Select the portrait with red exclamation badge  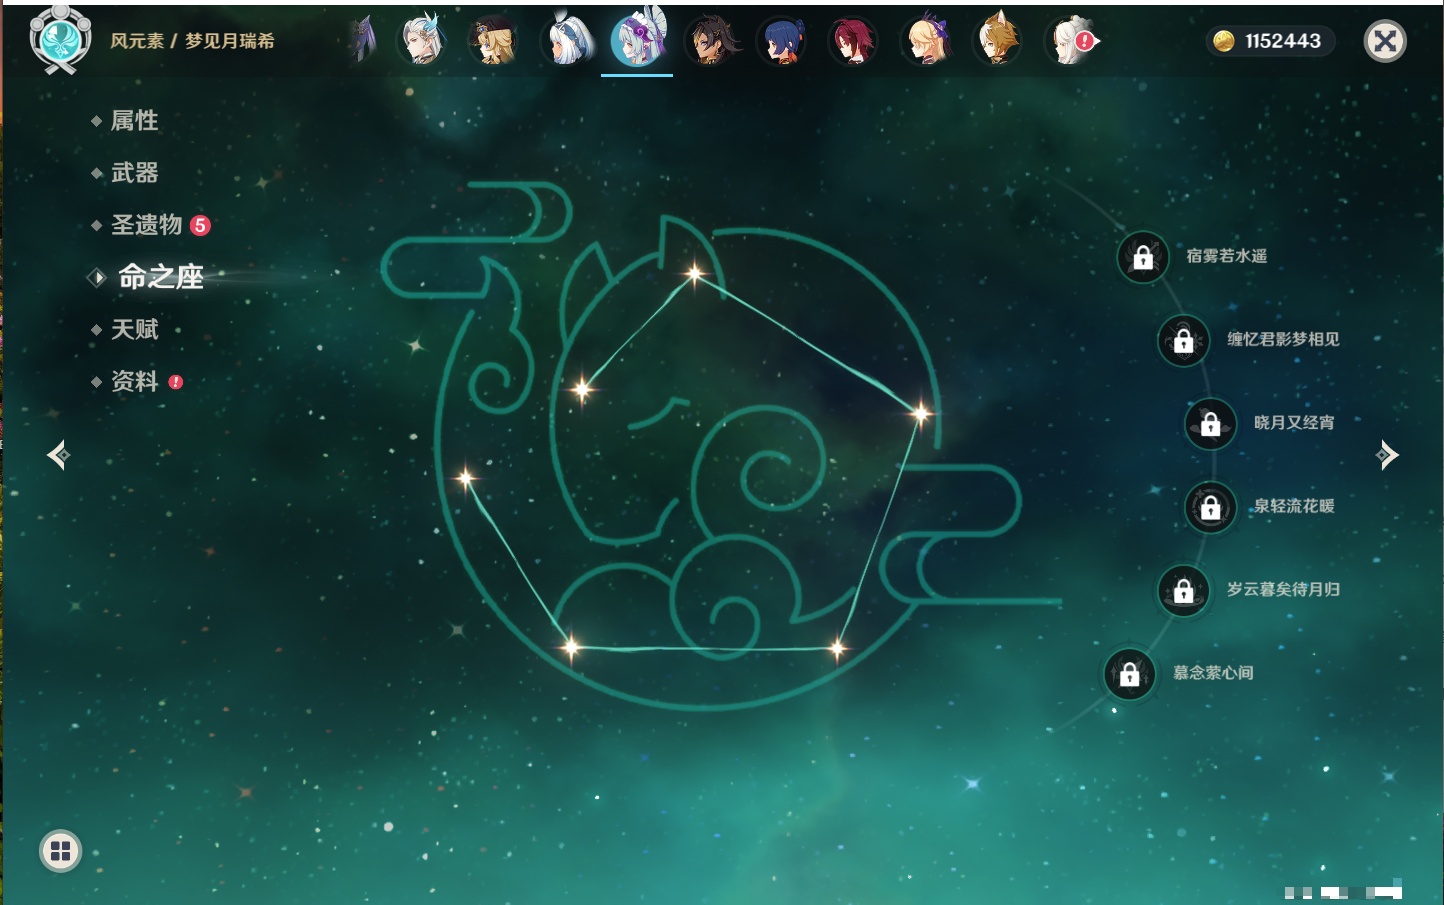[x=1070, y=41]
